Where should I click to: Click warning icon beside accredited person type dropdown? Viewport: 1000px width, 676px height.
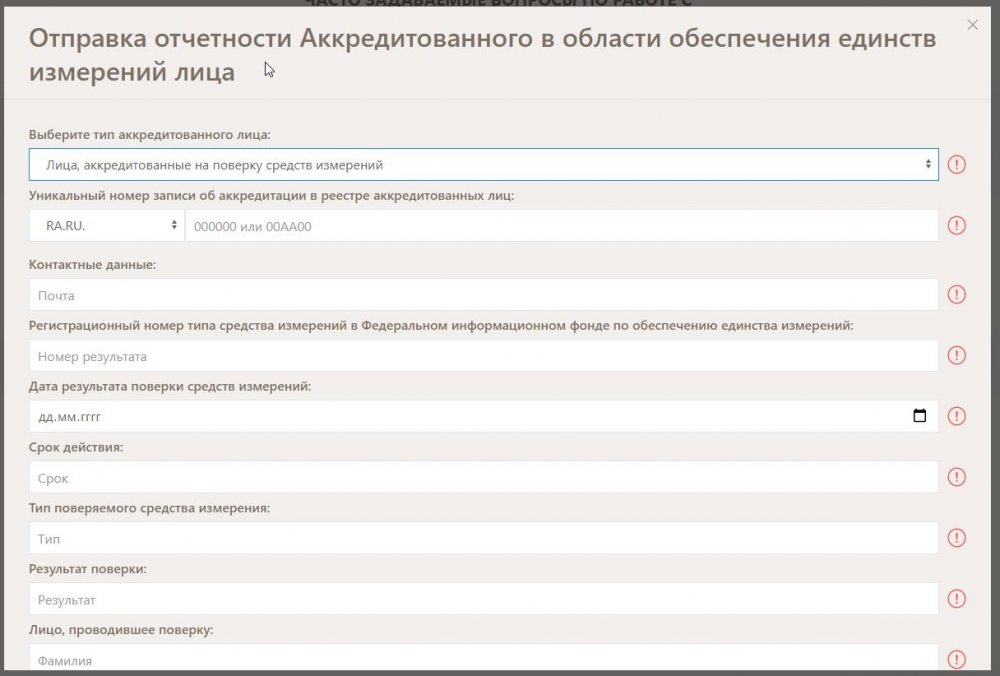[957, 165]
